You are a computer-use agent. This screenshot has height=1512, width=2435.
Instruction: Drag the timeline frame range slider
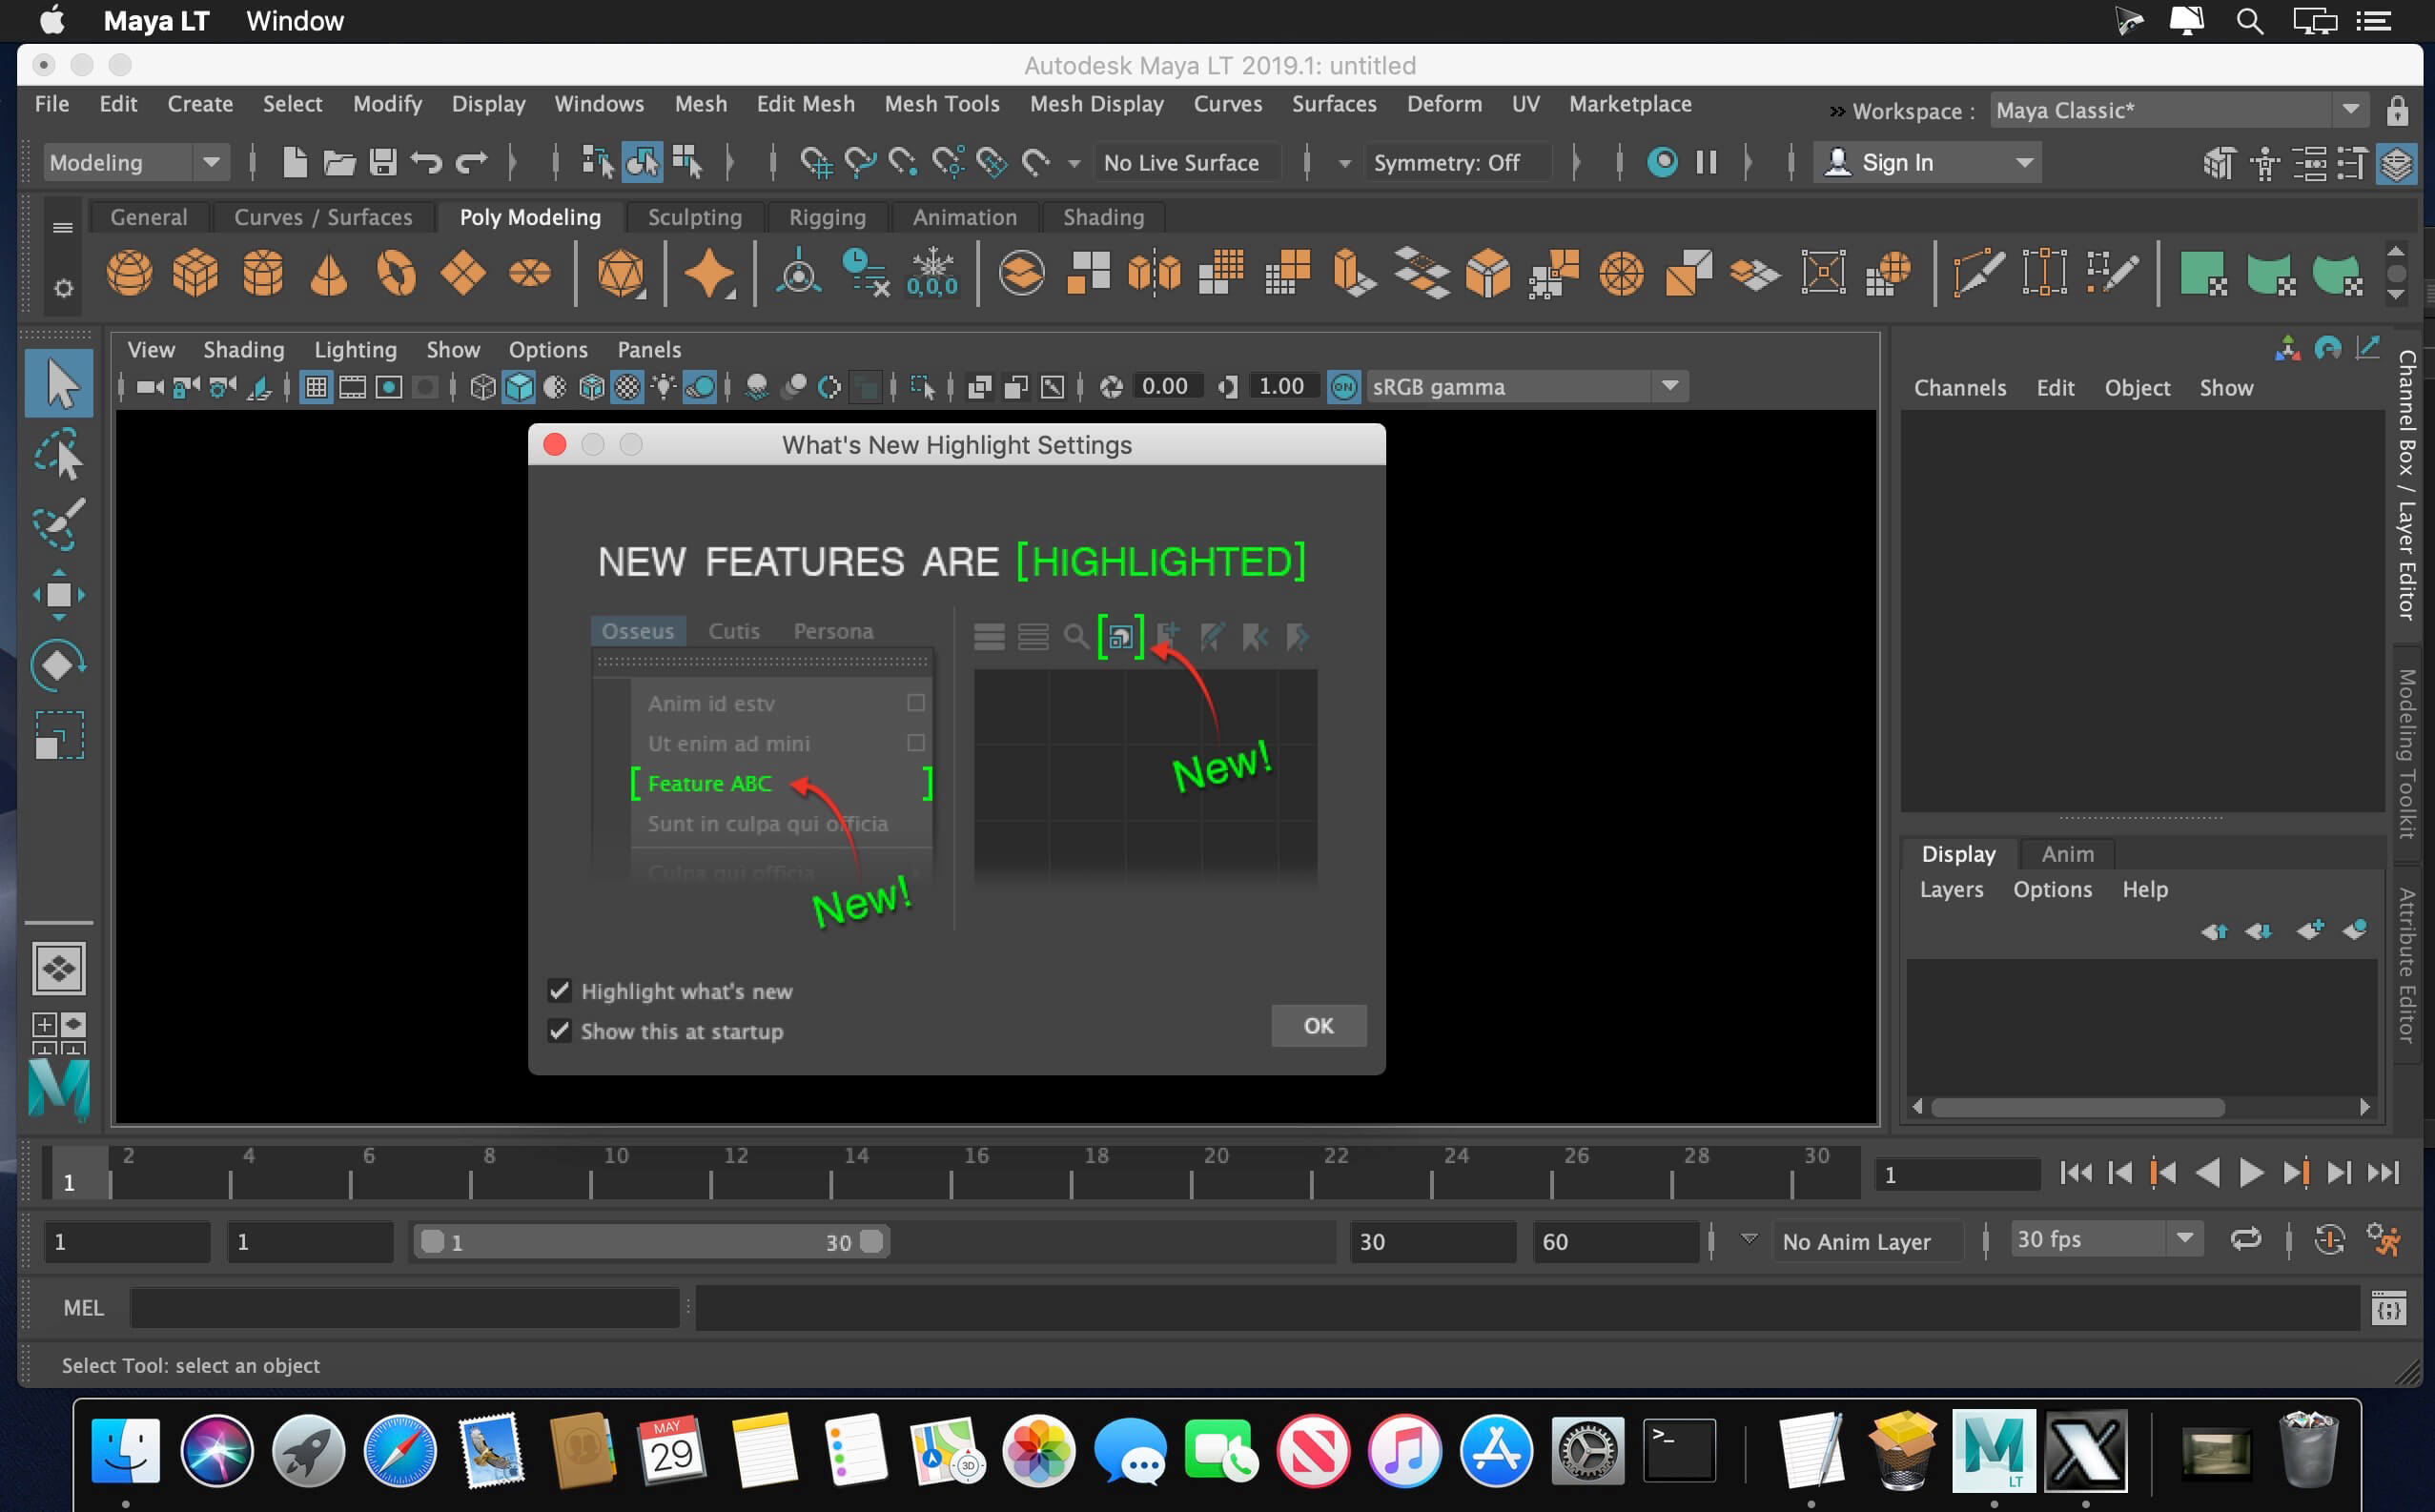[645, 1240]
